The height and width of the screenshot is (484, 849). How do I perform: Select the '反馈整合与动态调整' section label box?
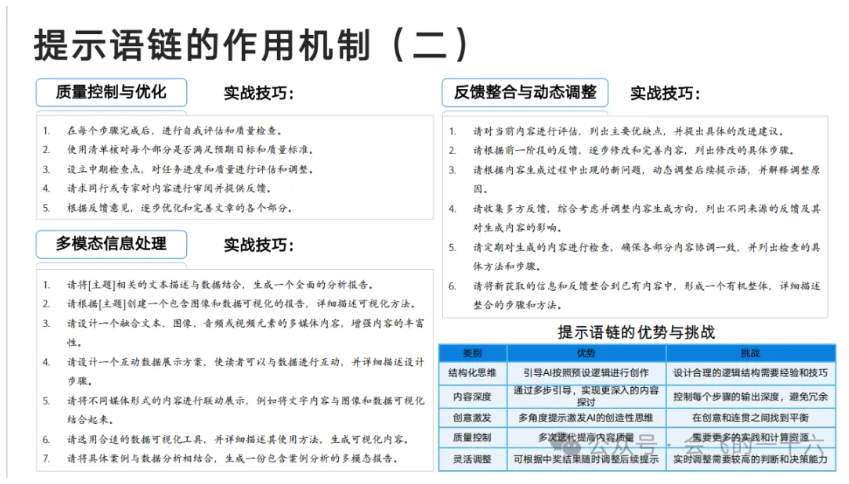[525, 92]
